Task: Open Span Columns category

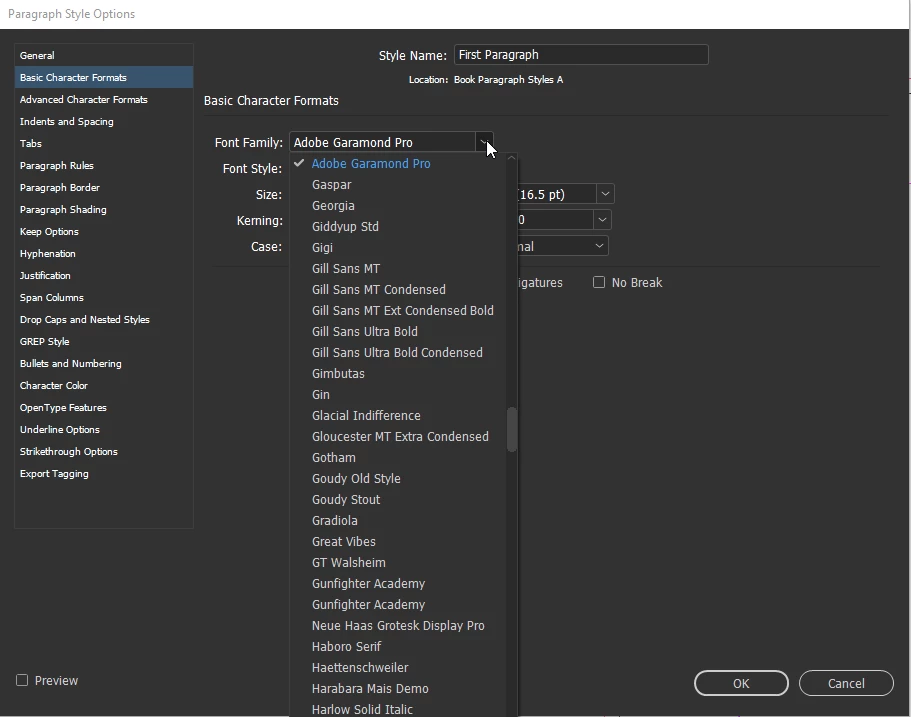Action: coord(103,297)
